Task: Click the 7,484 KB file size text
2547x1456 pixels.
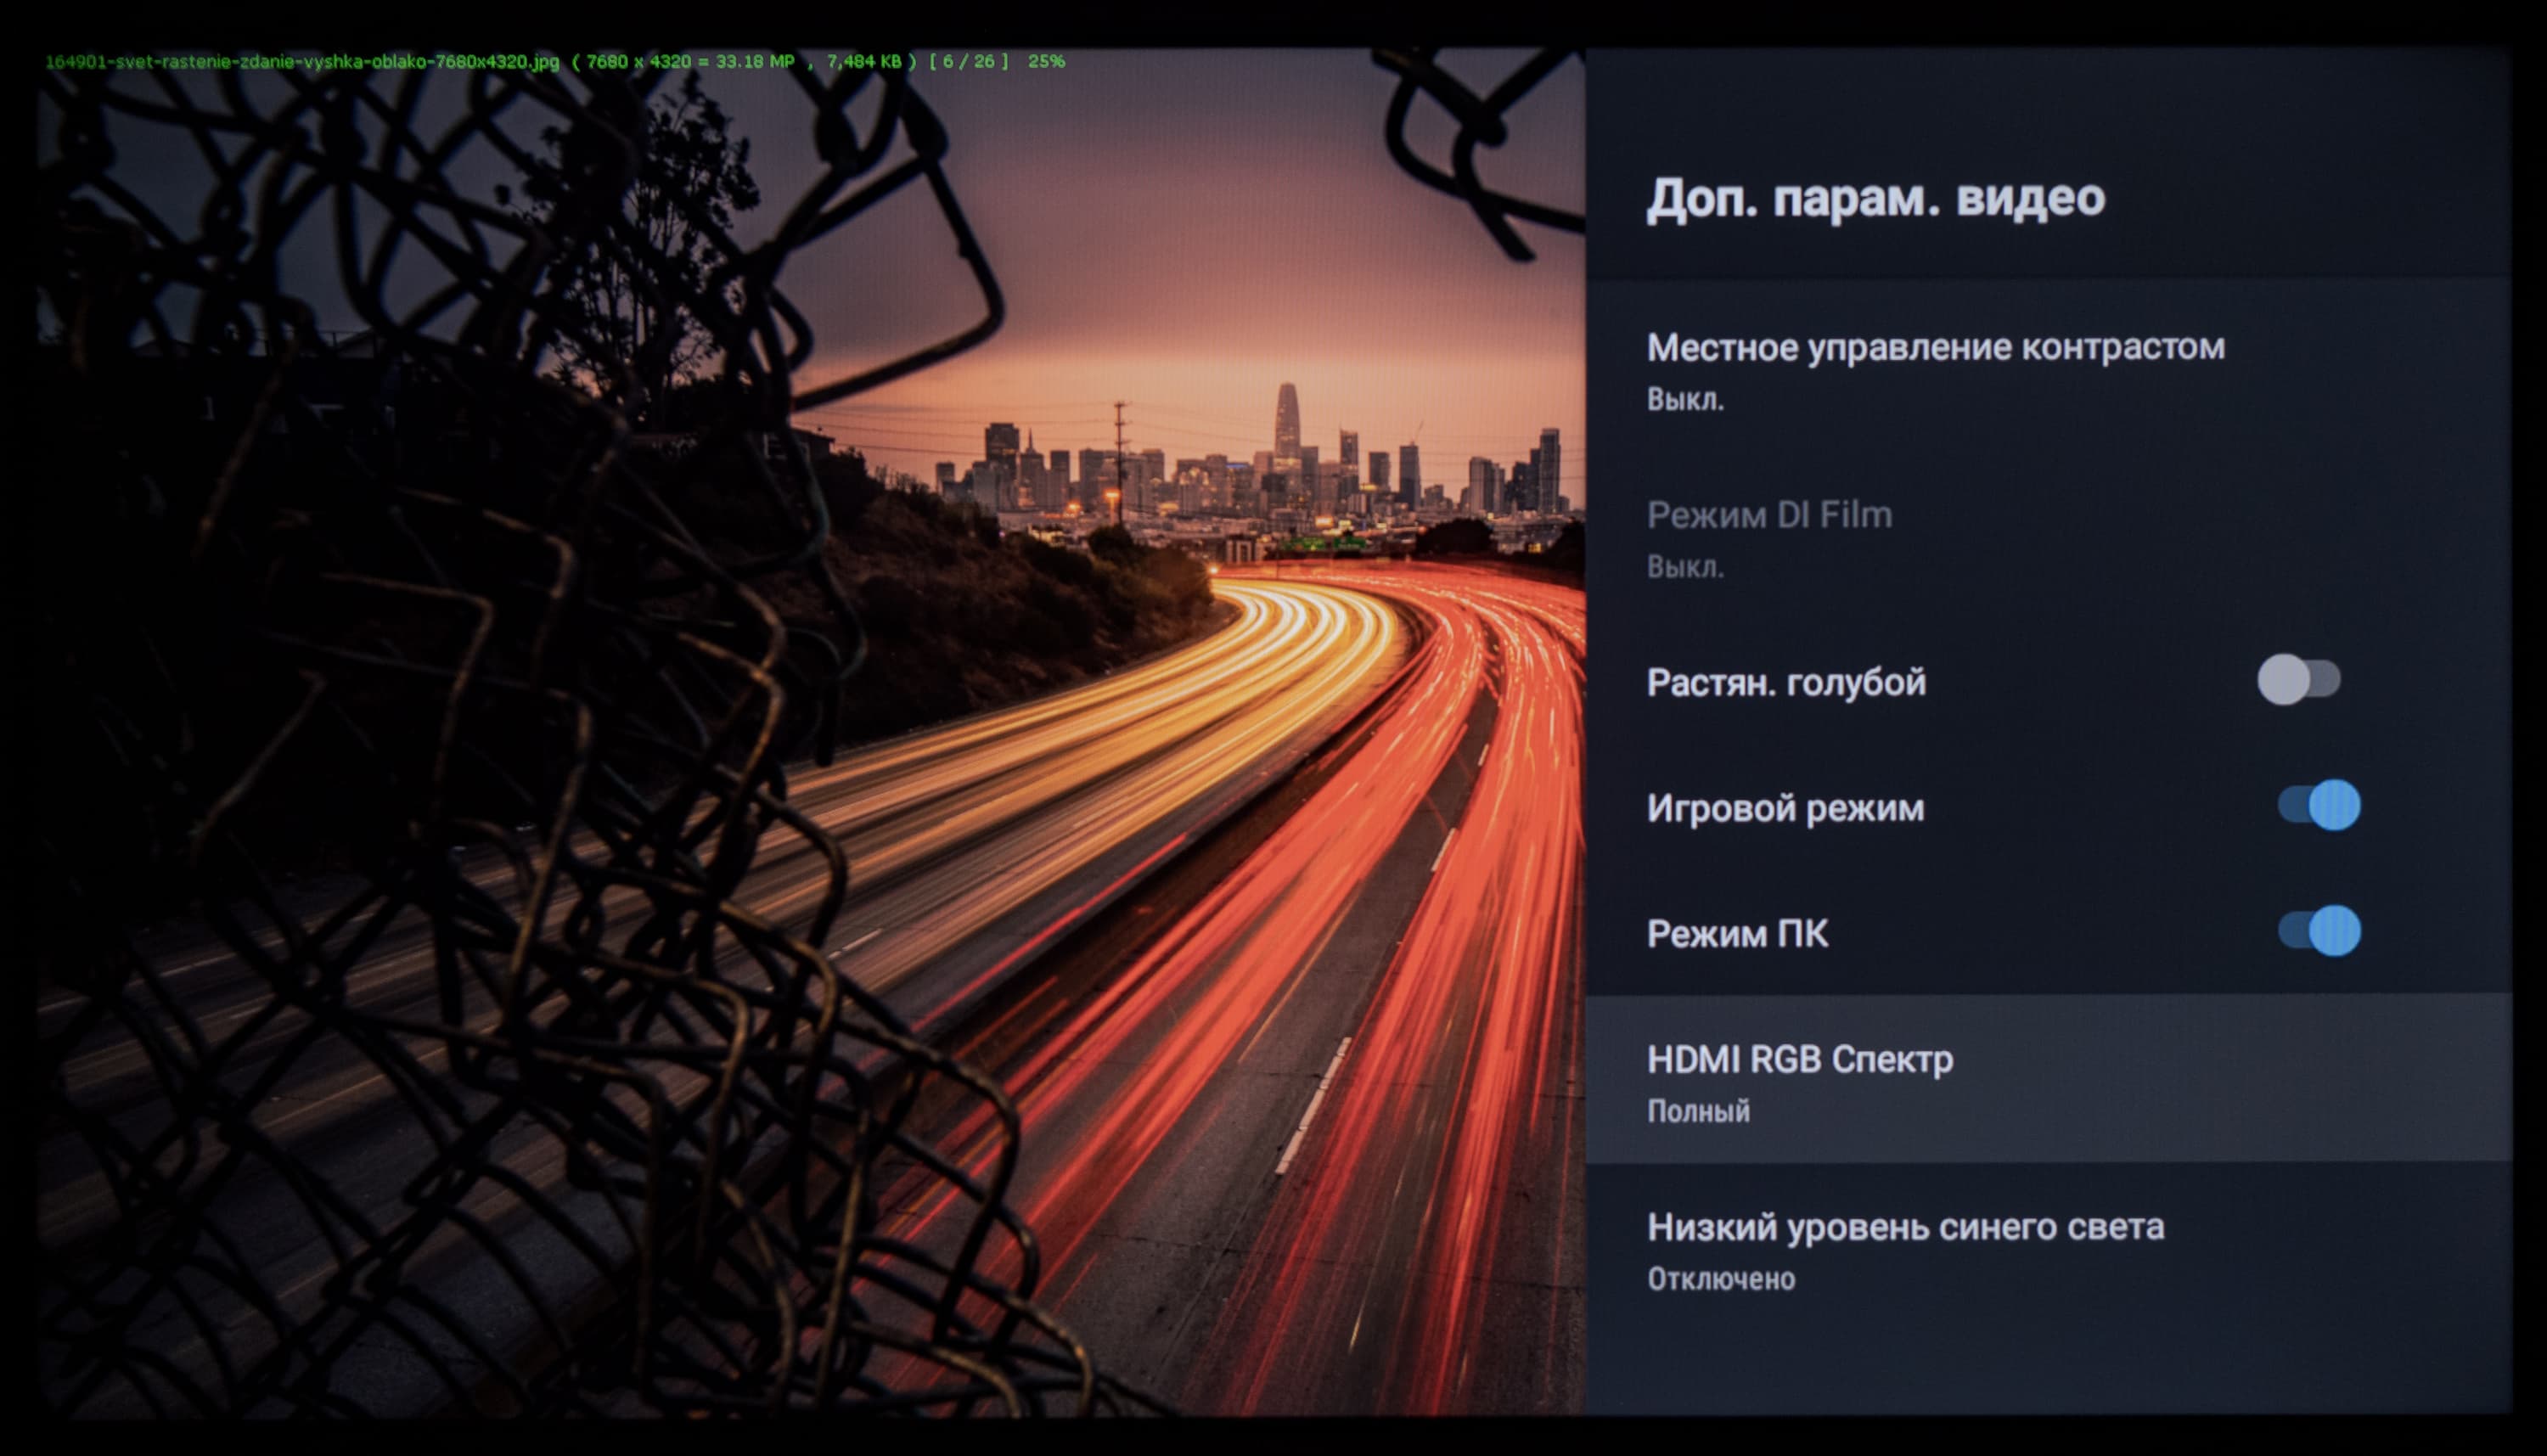Action: point(864,61)
